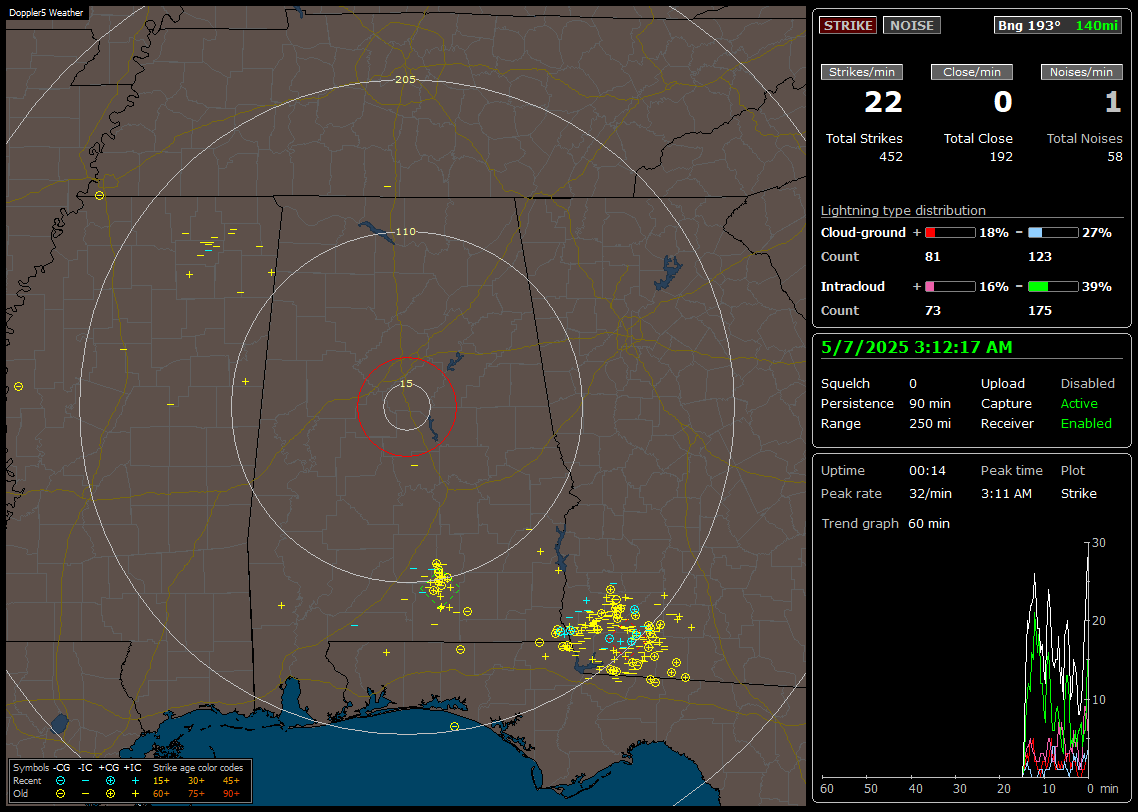Image resolution: width=1138 pixels, height=812 pixels.
Task: Click the Uptime value 00:14
Action: [928, 471]
